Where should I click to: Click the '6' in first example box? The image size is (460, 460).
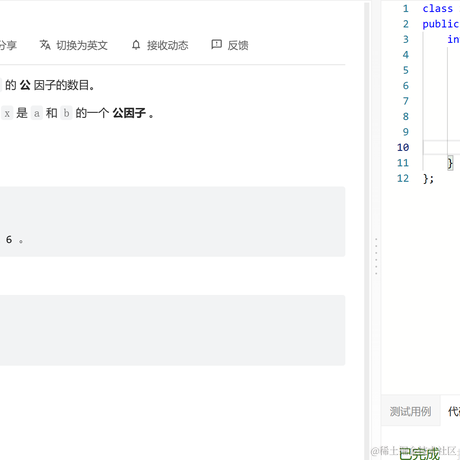pyautogui.click(x=9, y=240)
